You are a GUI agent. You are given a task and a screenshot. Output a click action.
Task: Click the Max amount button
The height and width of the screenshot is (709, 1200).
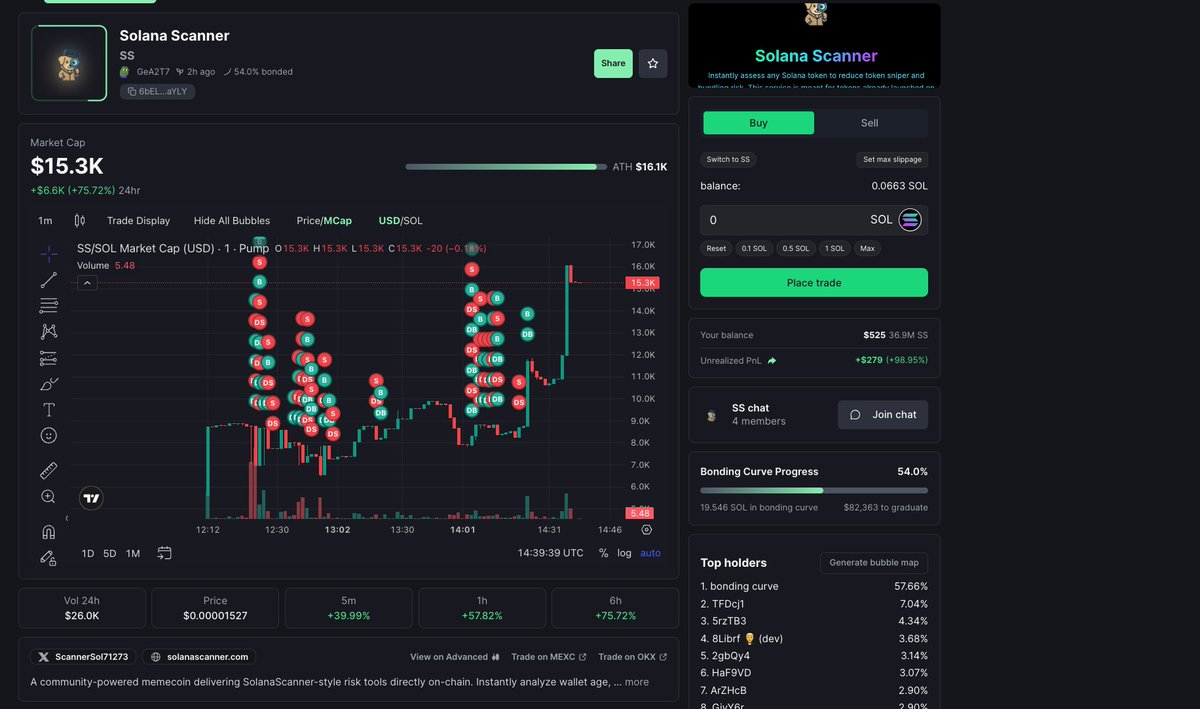(867, 248)
